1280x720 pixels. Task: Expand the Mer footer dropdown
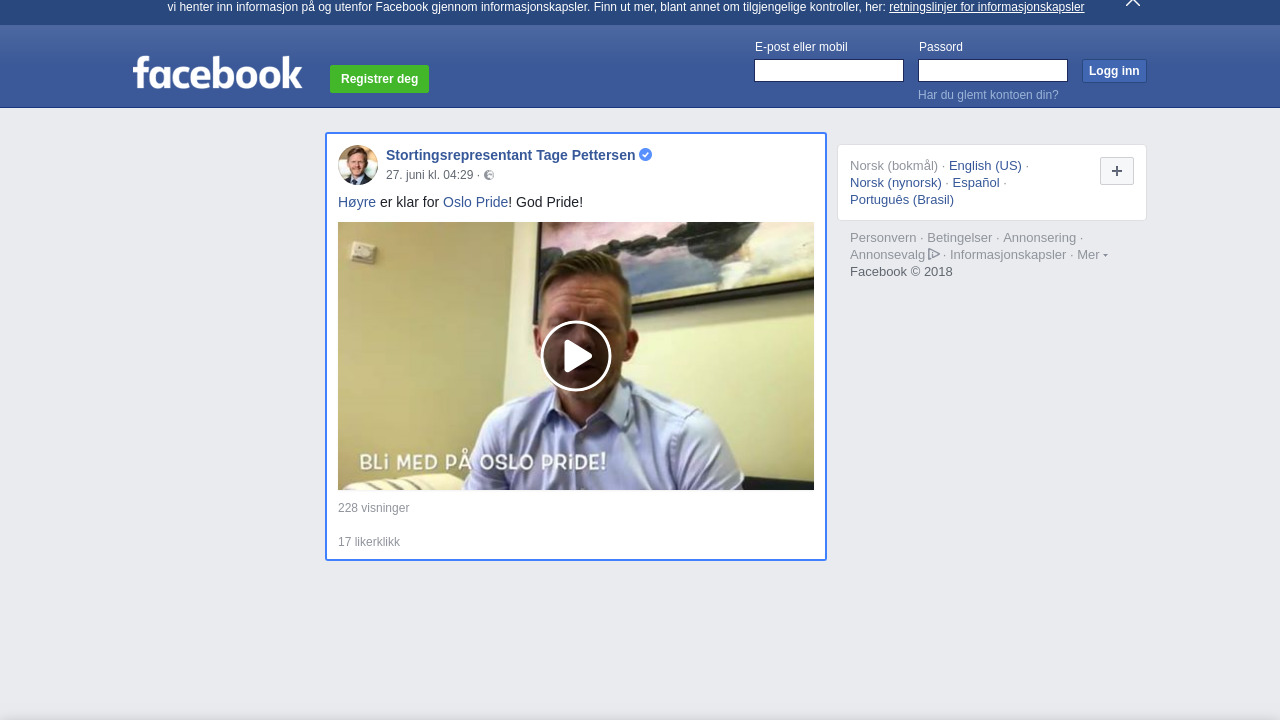tap(1092, 255)
